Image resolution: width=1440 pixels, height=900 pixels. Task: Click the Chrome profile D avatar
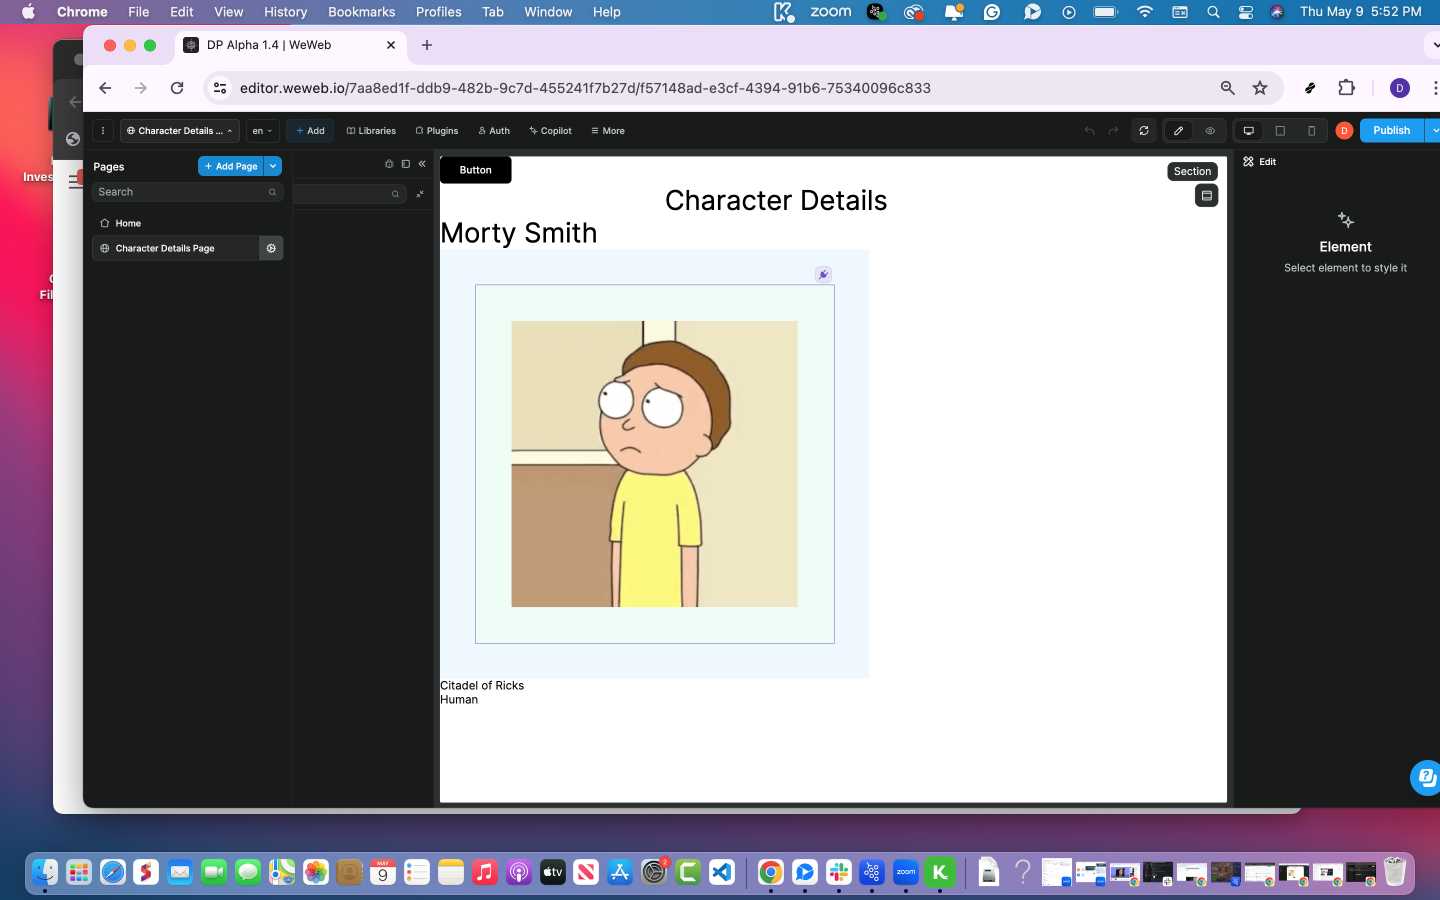point(1400,88)
